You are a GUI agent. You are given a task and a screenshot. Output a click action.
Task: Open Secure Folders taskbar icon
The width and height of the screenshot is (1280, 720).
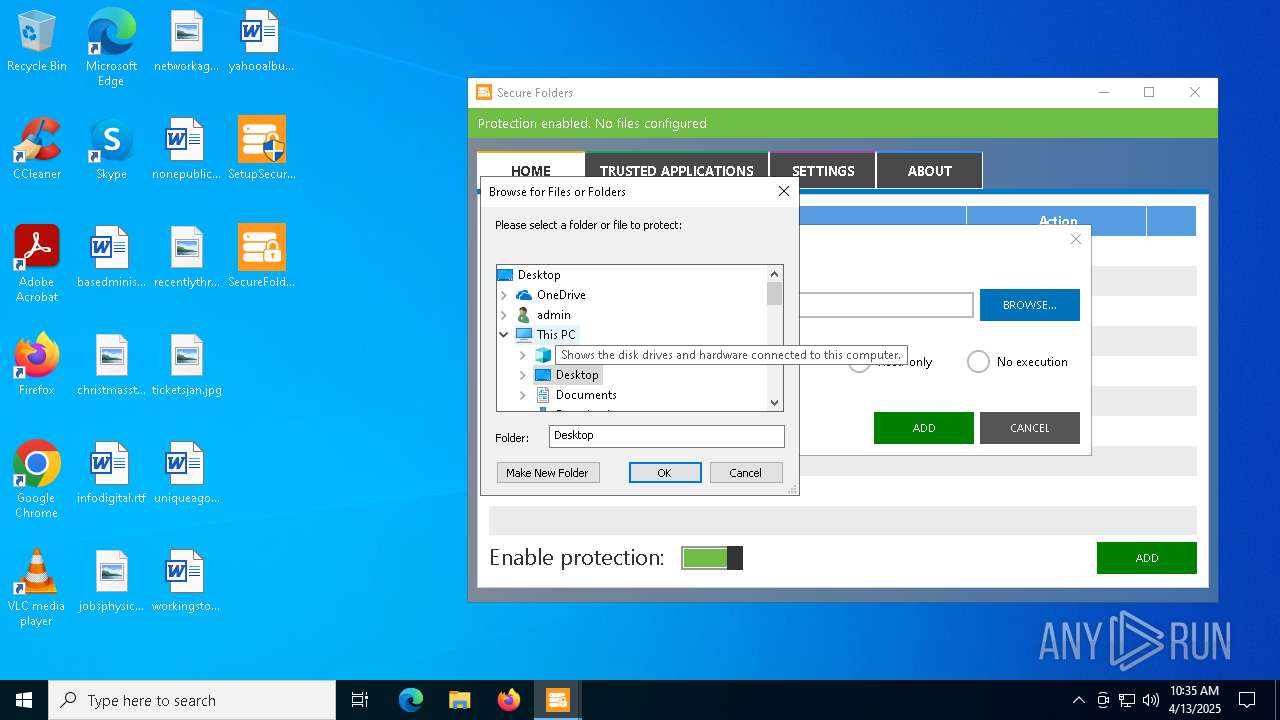click(557, 700)
